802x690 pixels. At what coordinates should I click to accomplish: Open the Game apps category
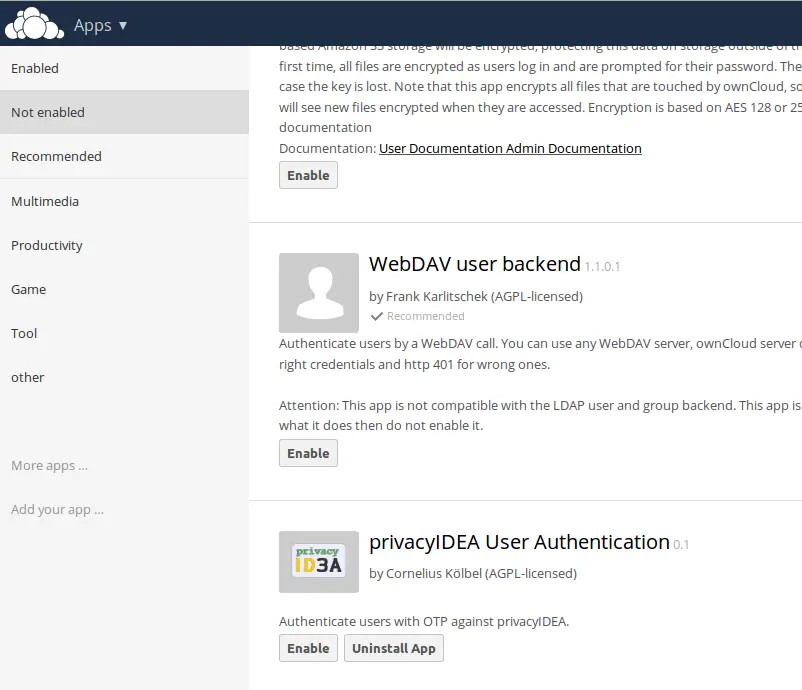(x=124, y=290)
